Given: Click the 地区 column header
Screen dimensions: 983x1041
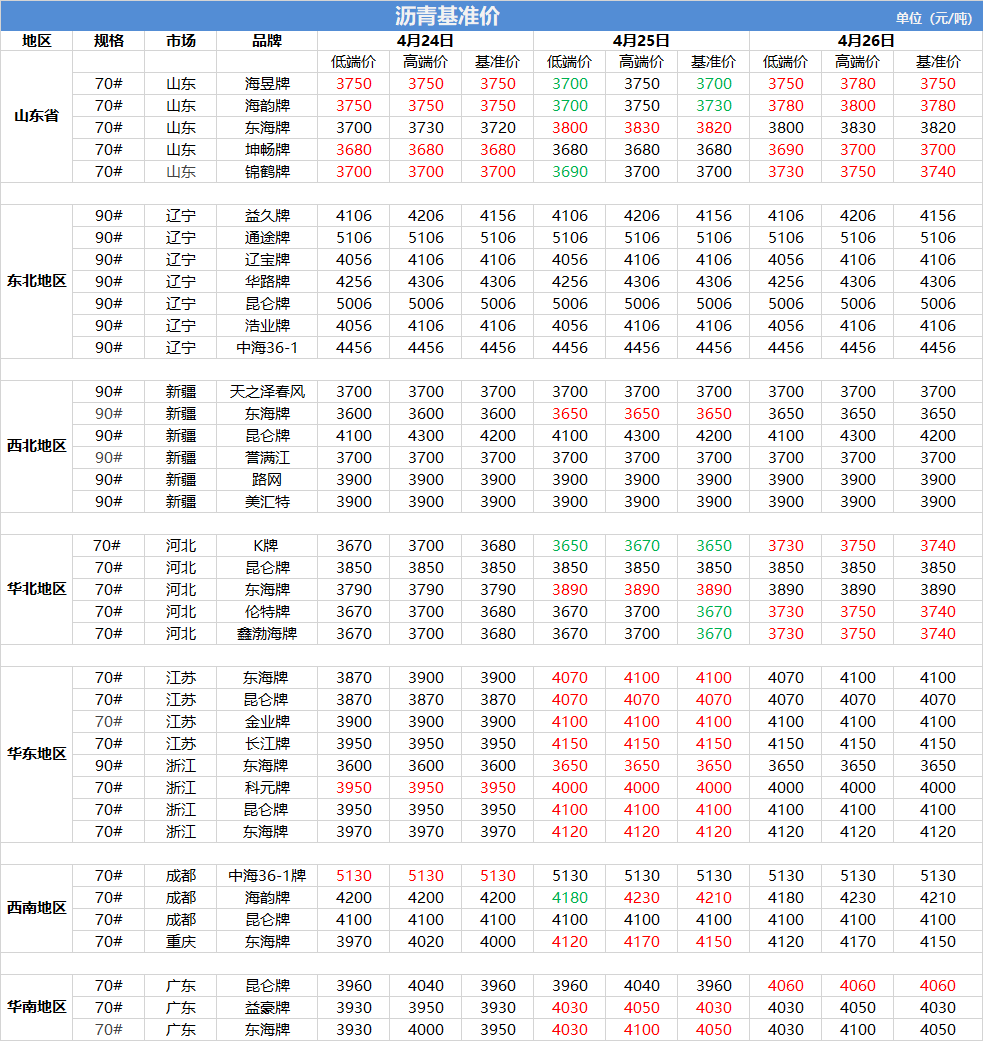Looking at the screenshot, I should click(36, 41).
